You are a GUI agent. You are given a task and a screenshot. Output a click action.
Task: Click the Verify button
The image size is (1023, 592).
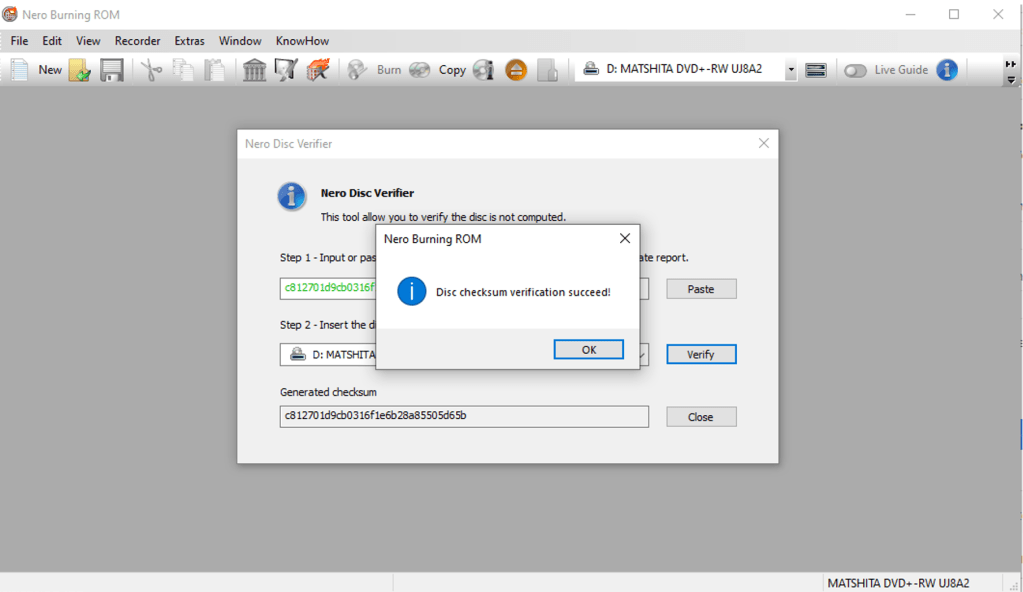coord(701,354)
